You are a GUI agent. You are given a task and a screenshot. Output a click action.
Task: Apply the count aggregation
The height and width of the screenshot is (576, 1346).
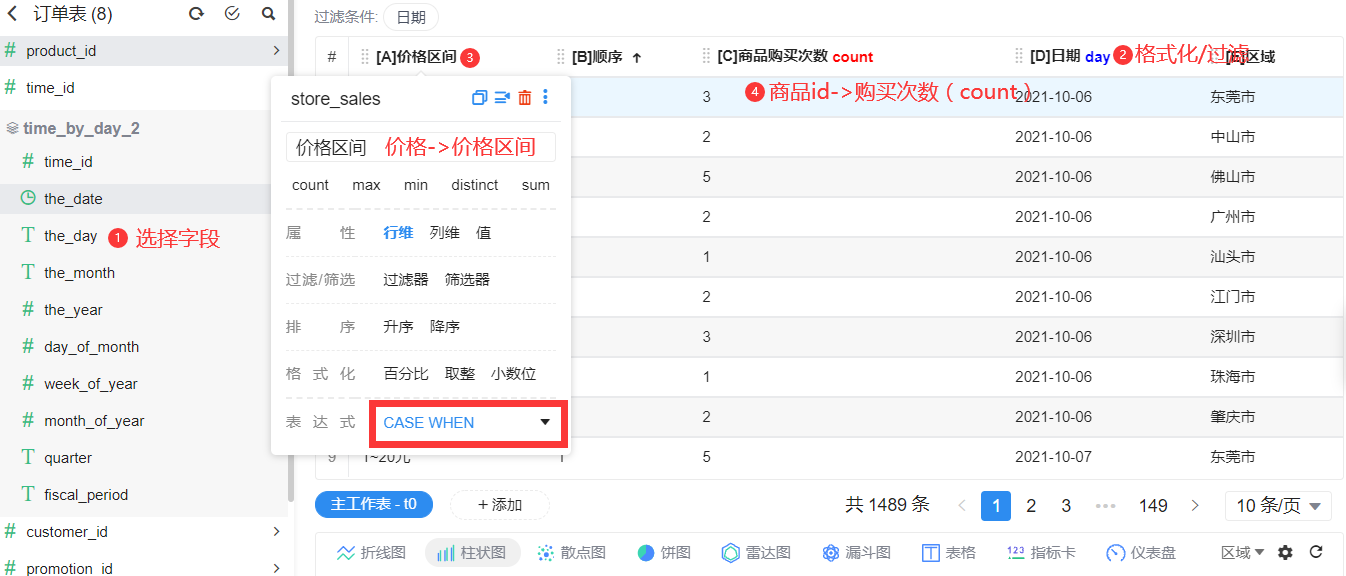(x=310, y=185)
